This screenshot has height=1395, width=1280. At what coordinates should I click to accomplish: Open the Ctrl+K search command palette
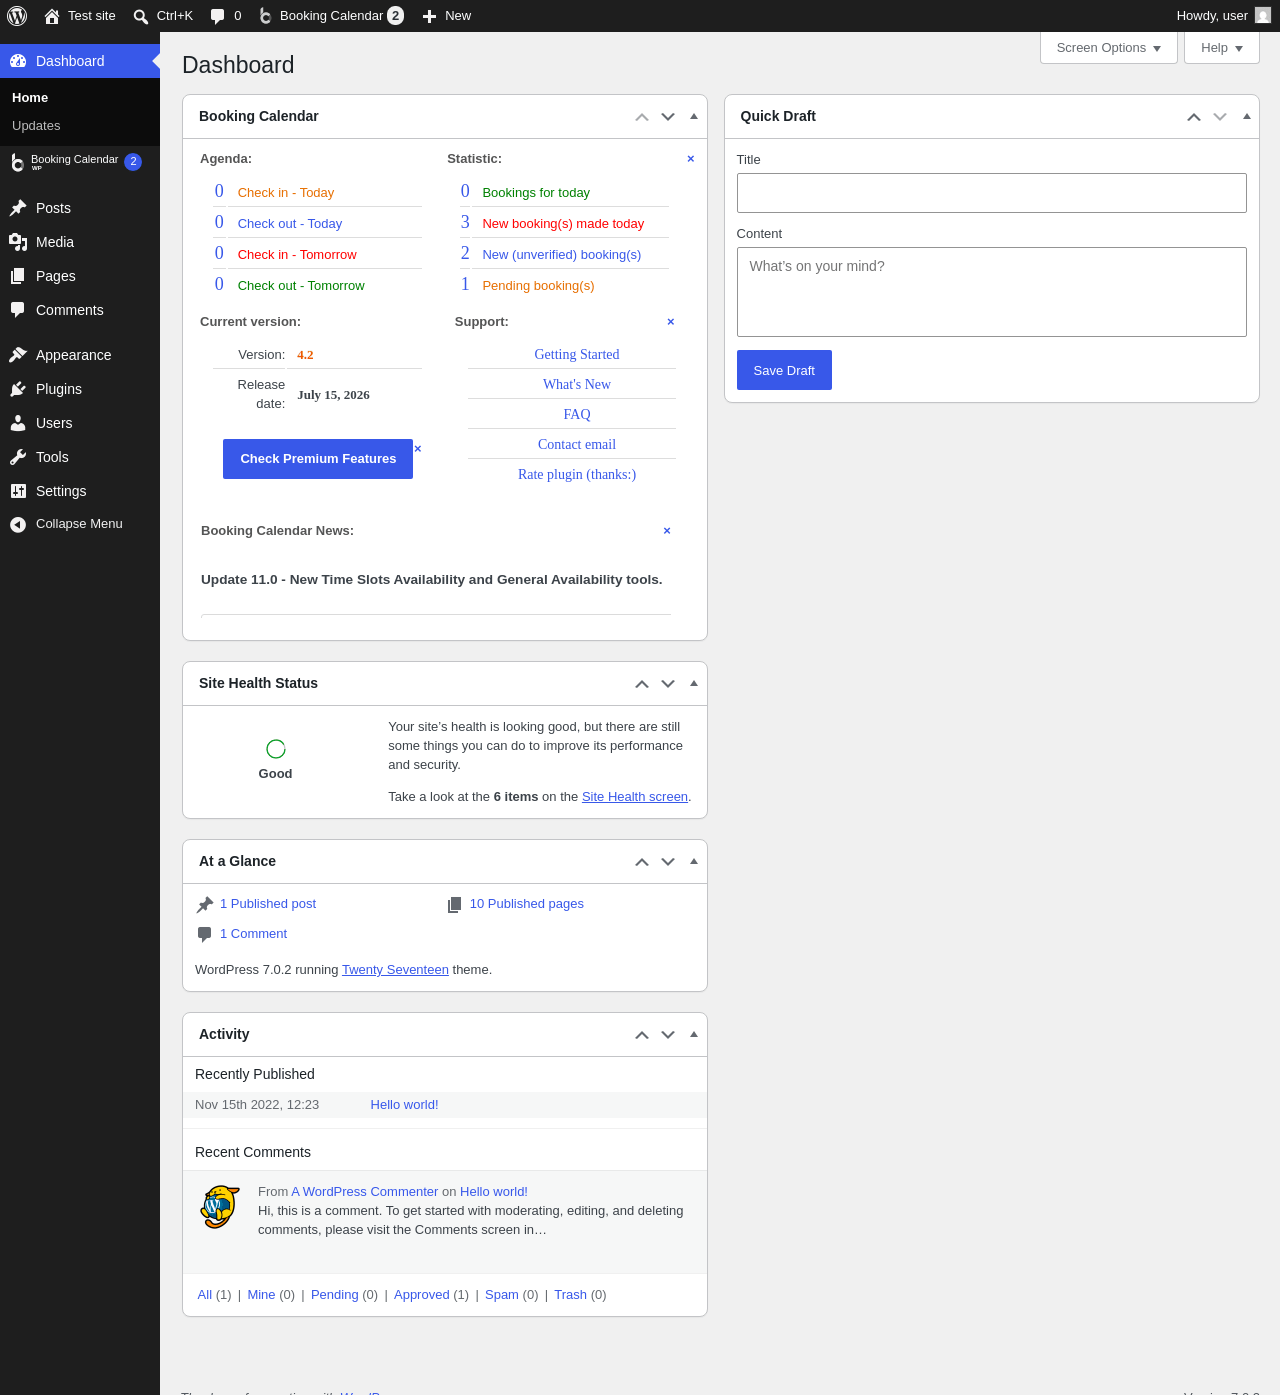click(163, 16)
